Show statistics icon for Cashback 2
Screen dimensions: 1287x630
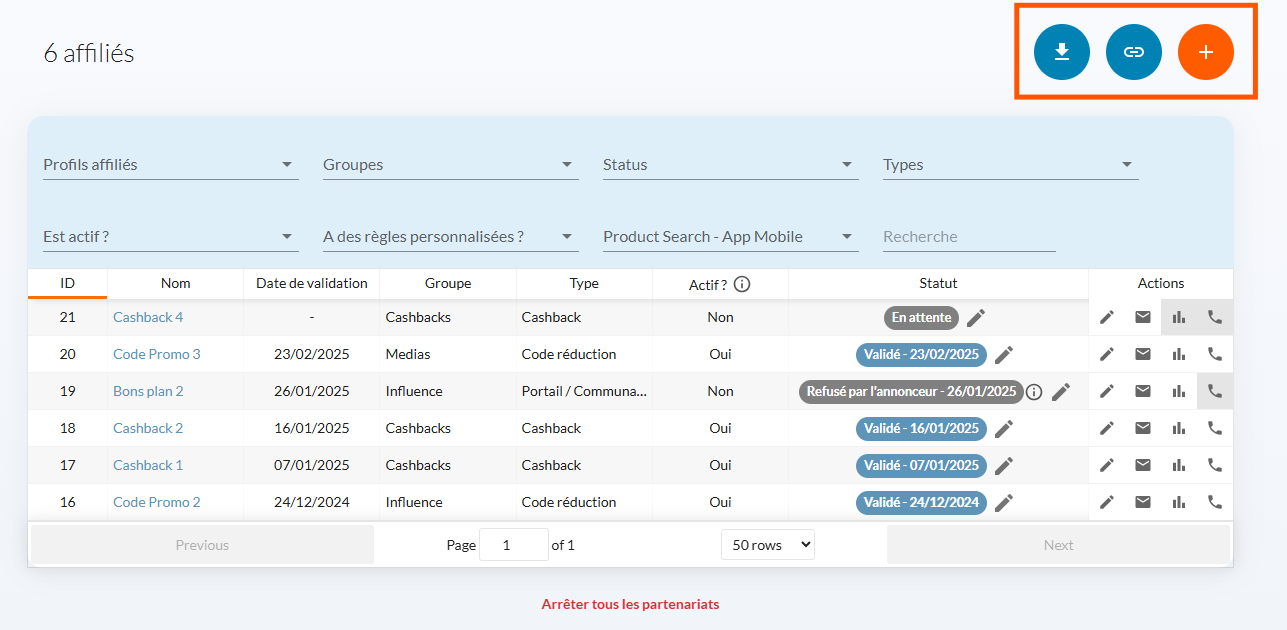tap(1179, 428)
